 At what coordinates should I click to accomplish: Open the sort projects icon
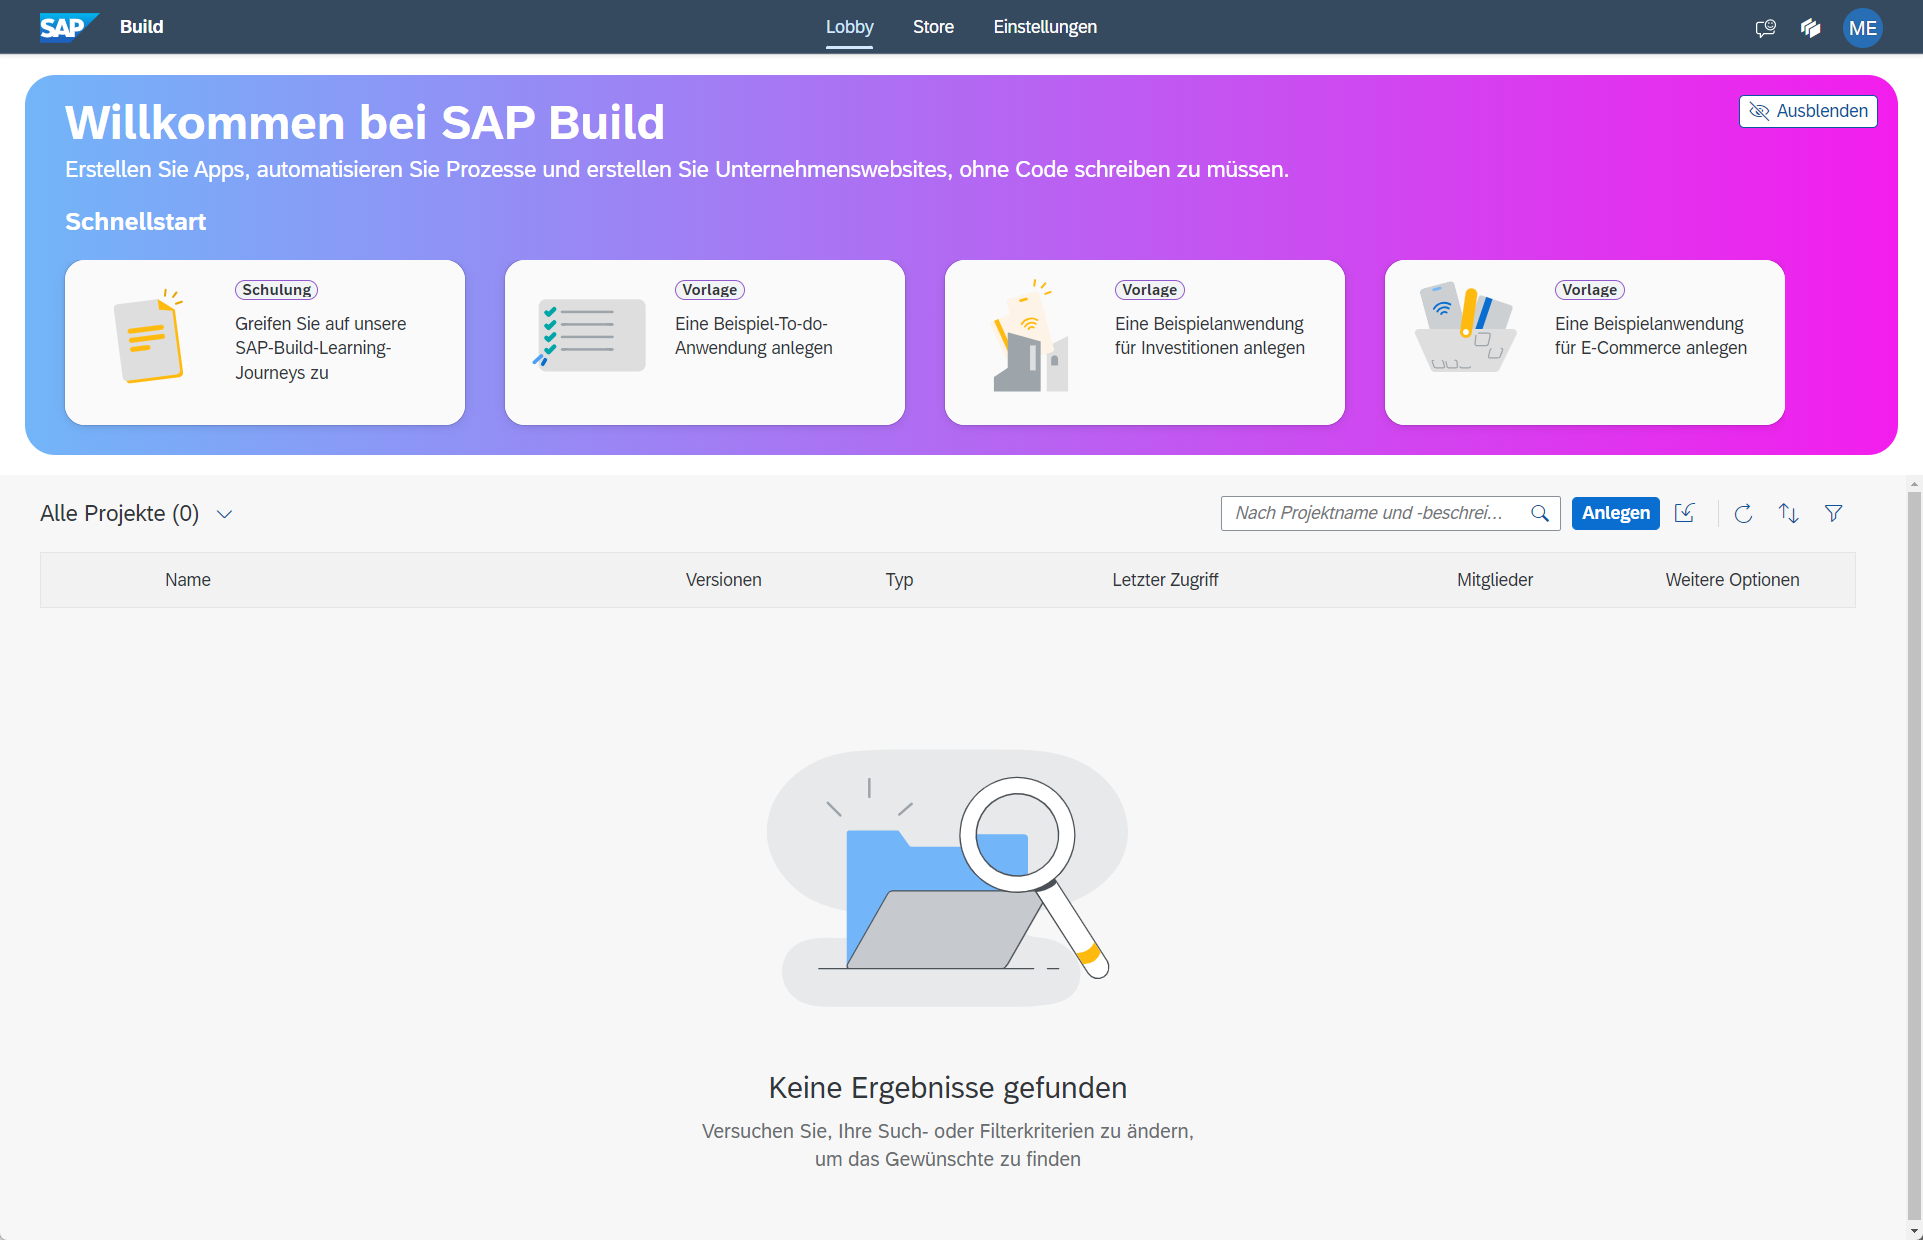pos(1788,513)
